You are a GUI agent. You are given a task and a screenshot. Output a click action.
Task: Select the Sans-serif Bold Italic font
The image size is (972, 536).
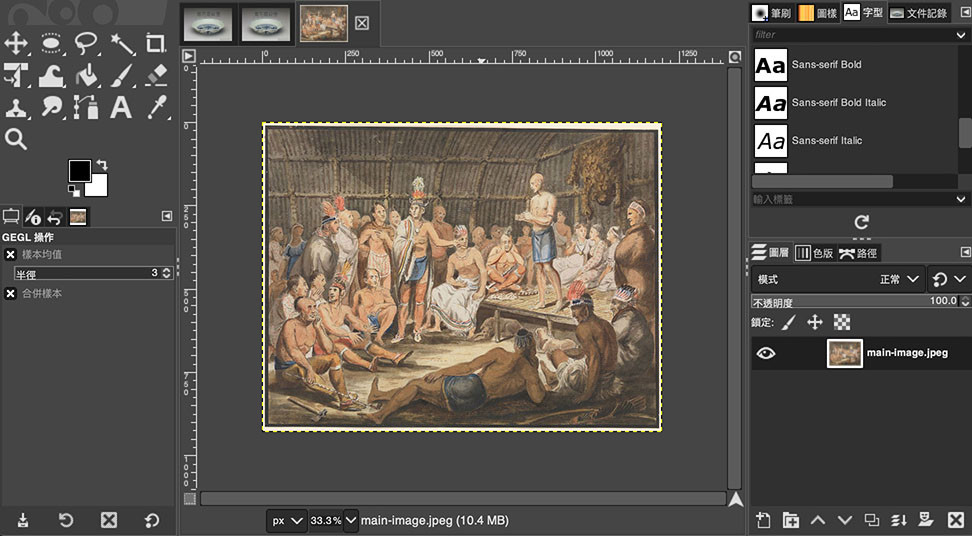838,102
